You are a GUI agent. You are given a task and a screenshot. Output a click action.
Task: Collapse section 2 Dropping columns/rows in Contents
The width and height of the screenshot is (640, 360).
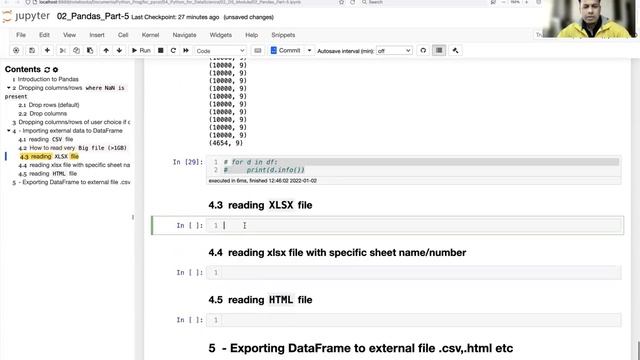(9, 88)
